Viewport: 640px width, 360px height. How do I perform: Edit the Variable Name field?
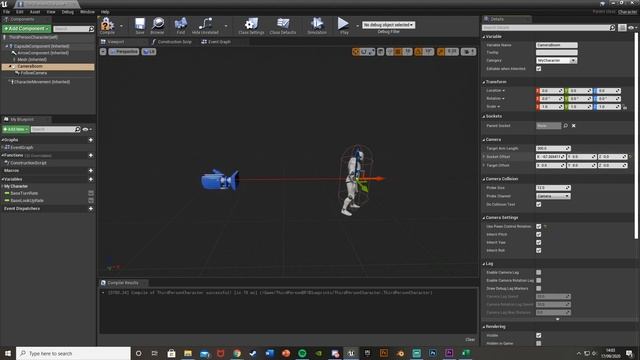click(556, 45)
